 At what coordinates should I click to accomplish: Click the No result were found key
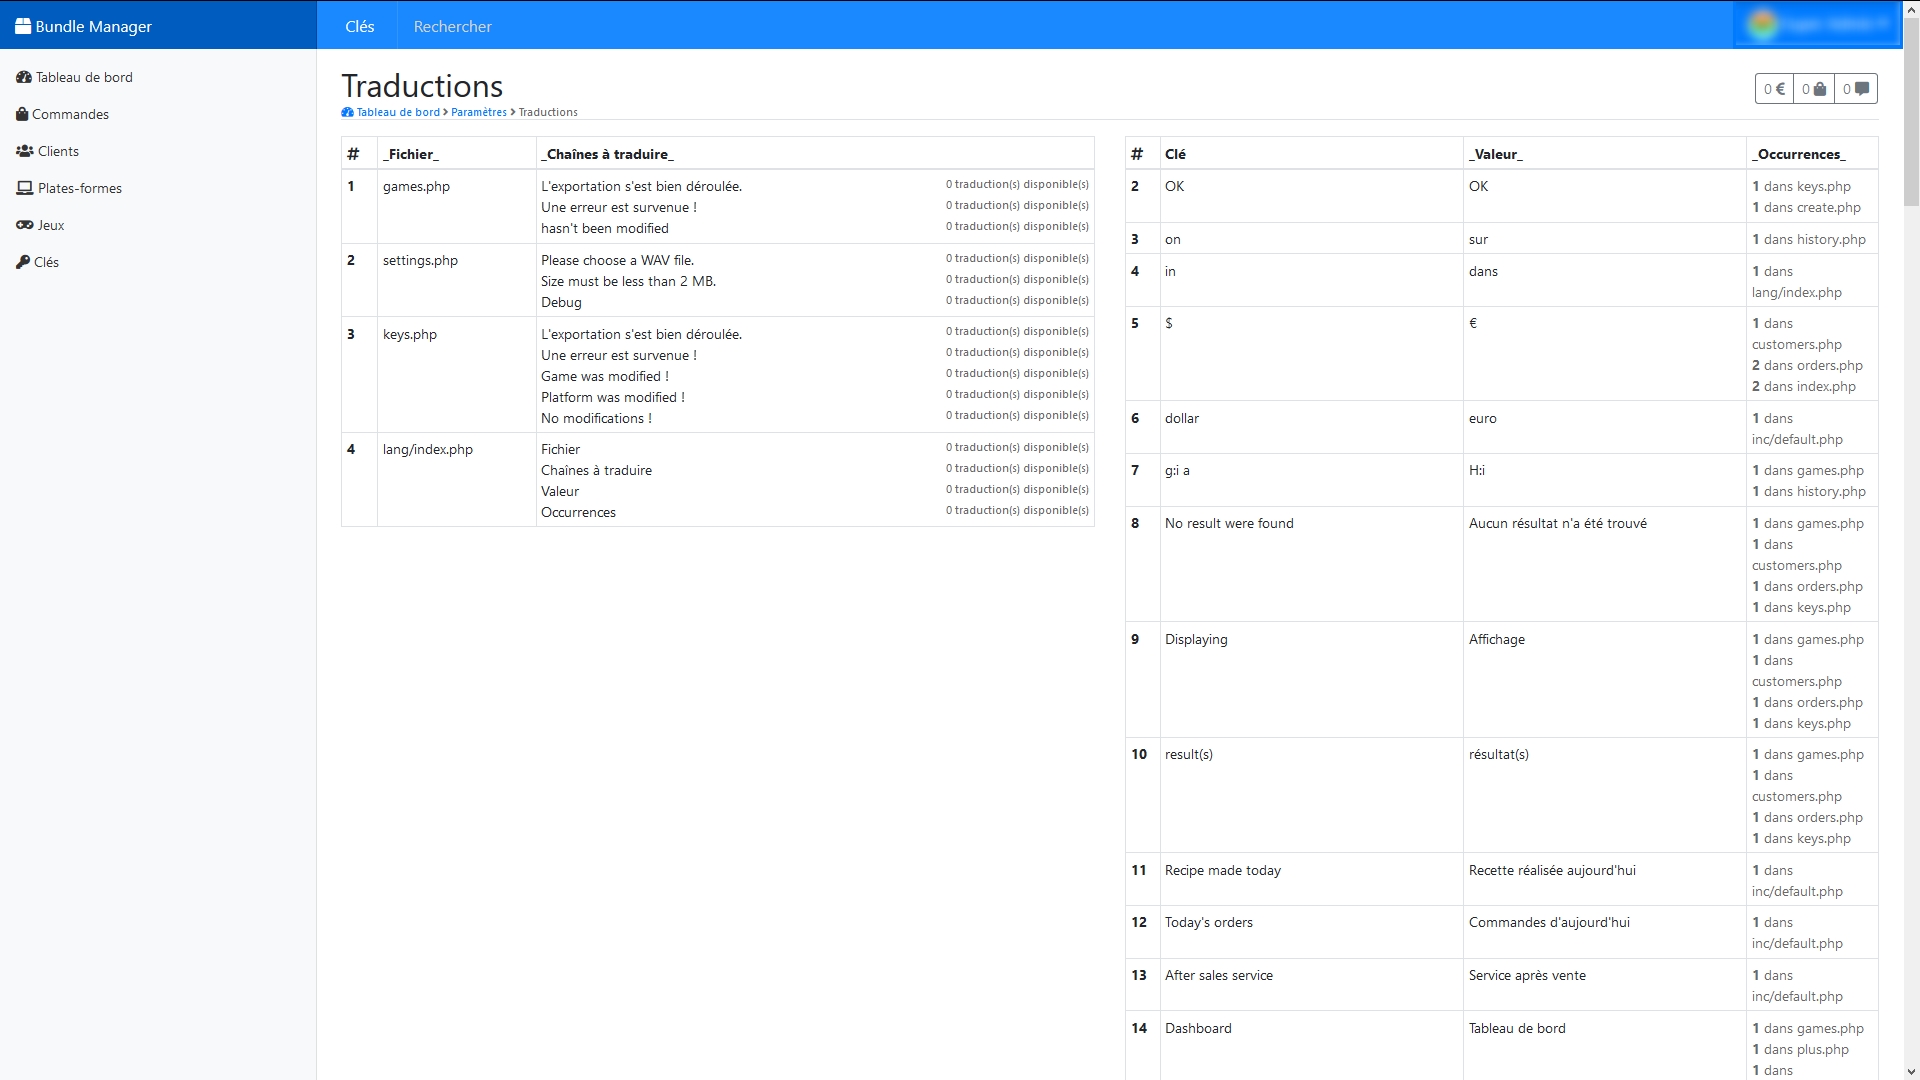[1229, 523]
